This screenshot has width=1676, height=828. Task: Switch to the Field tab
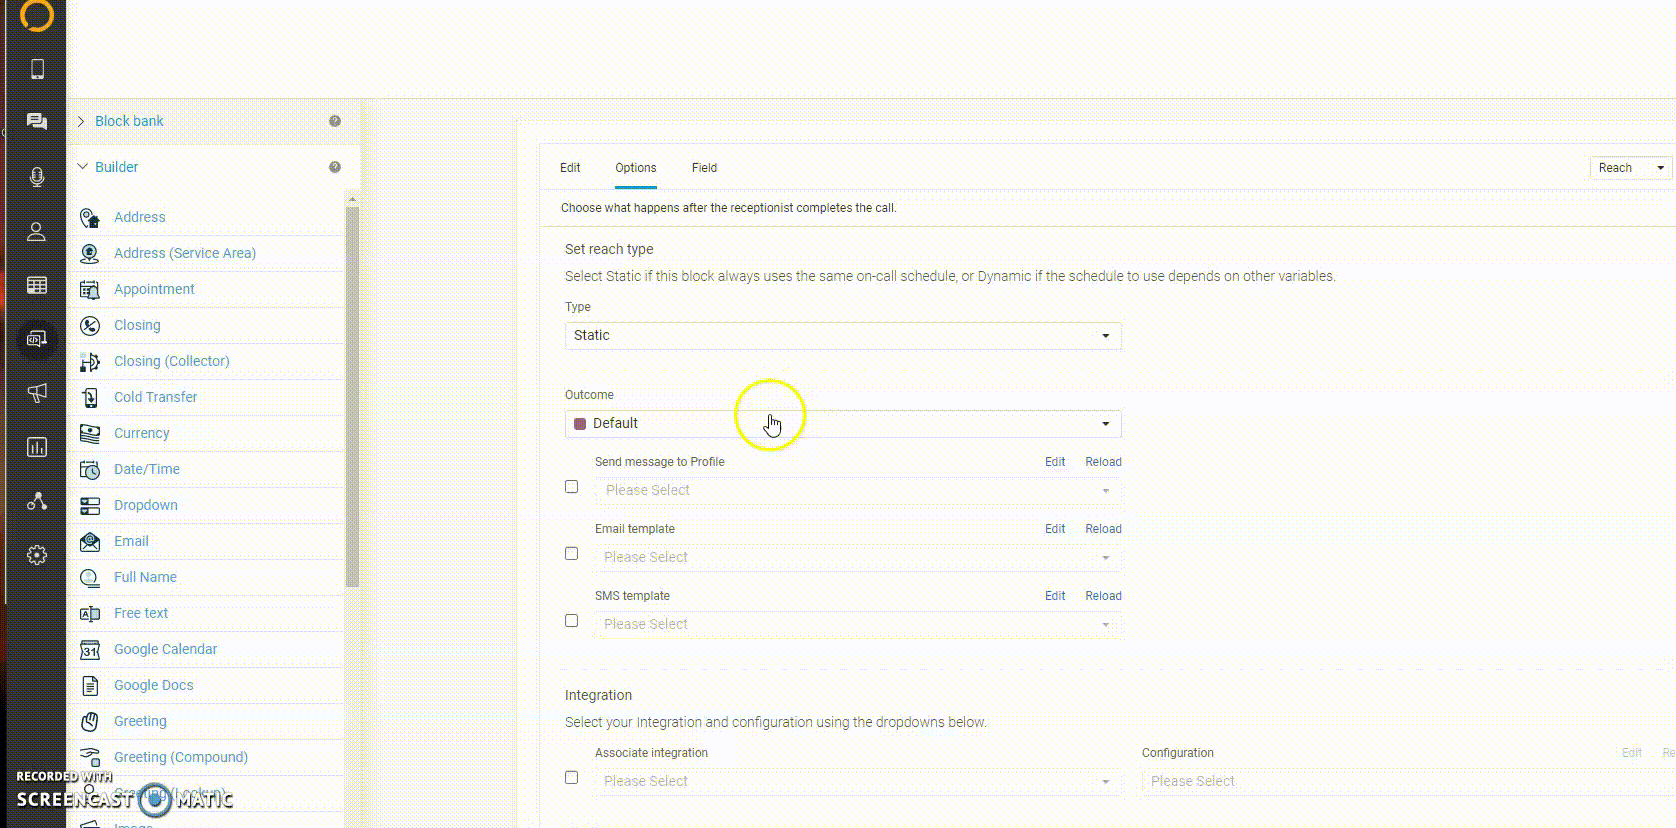click(704, 168)
